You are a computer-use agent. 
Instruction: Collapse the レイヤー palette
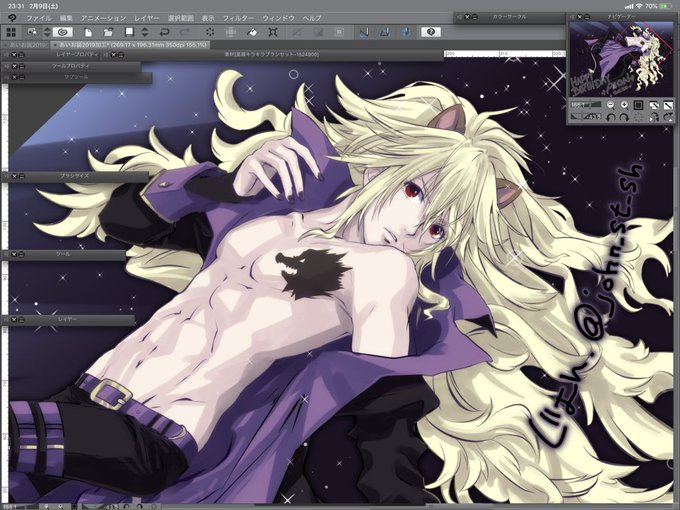22,320
